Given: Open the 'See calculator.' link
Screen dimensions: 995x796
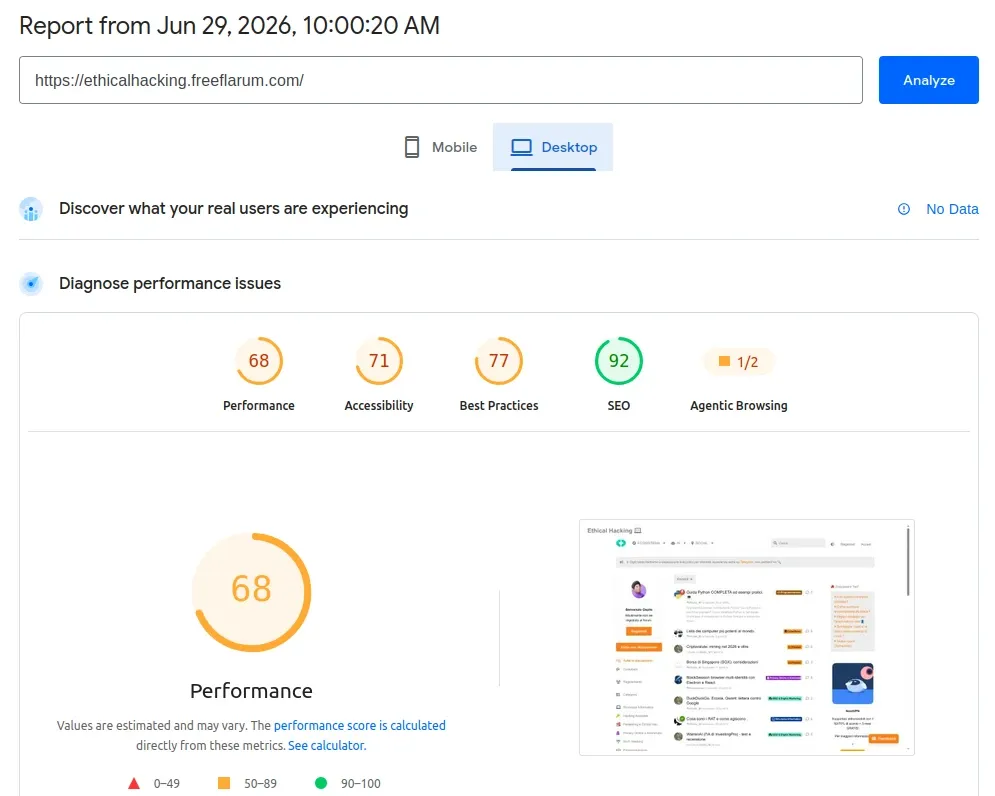Looking at the screenshot, I should [x=327, y=745].
